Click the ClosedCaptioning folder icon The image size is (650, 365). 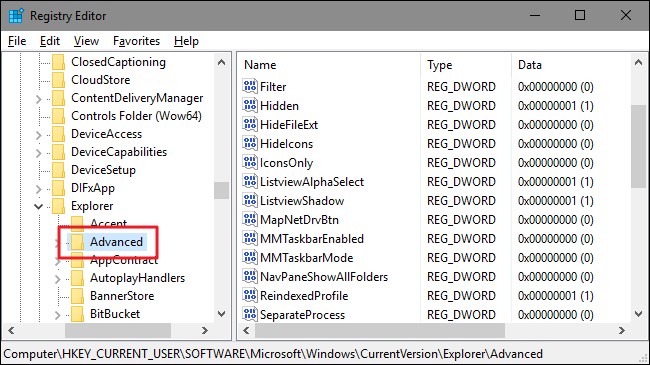pos(58,62)
